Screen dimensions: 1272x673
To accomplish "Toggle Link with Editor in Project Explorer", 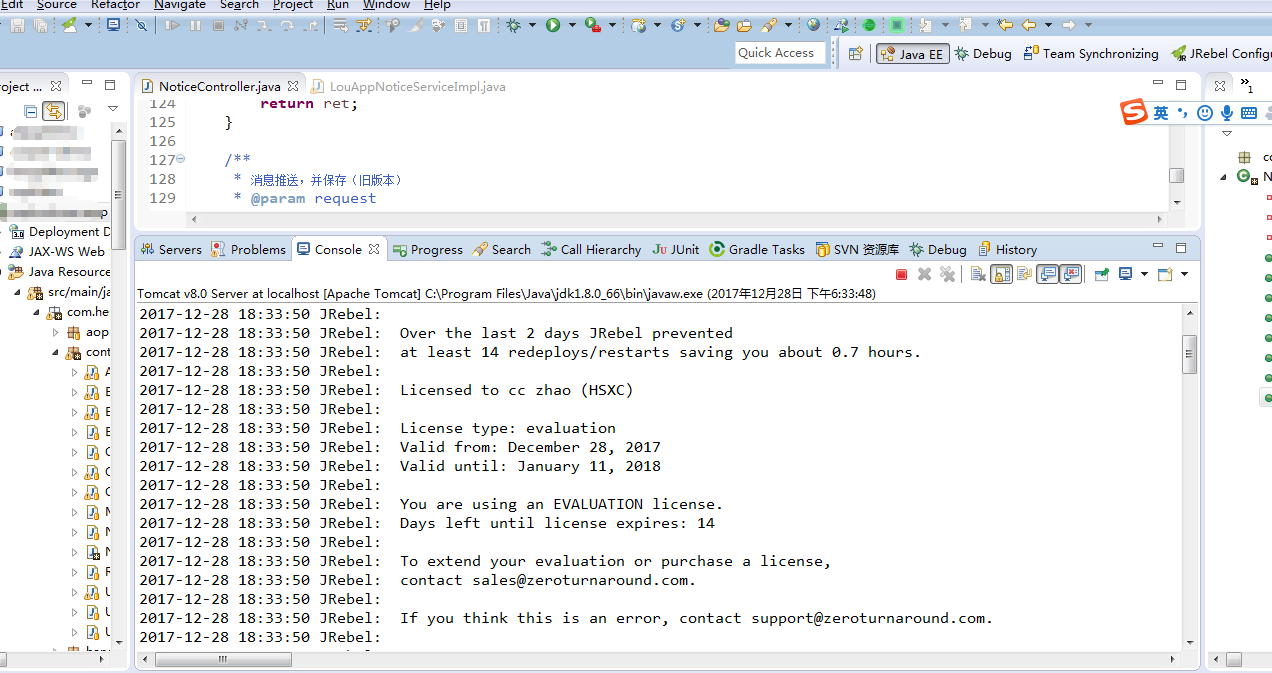I will click(x=54, y=111).
